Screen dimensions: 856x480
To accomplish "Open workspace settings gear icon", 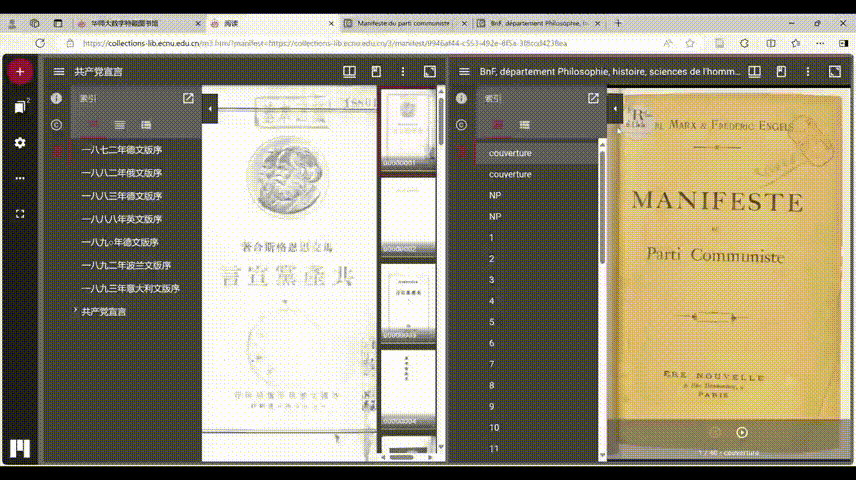I will coord(20,143).
